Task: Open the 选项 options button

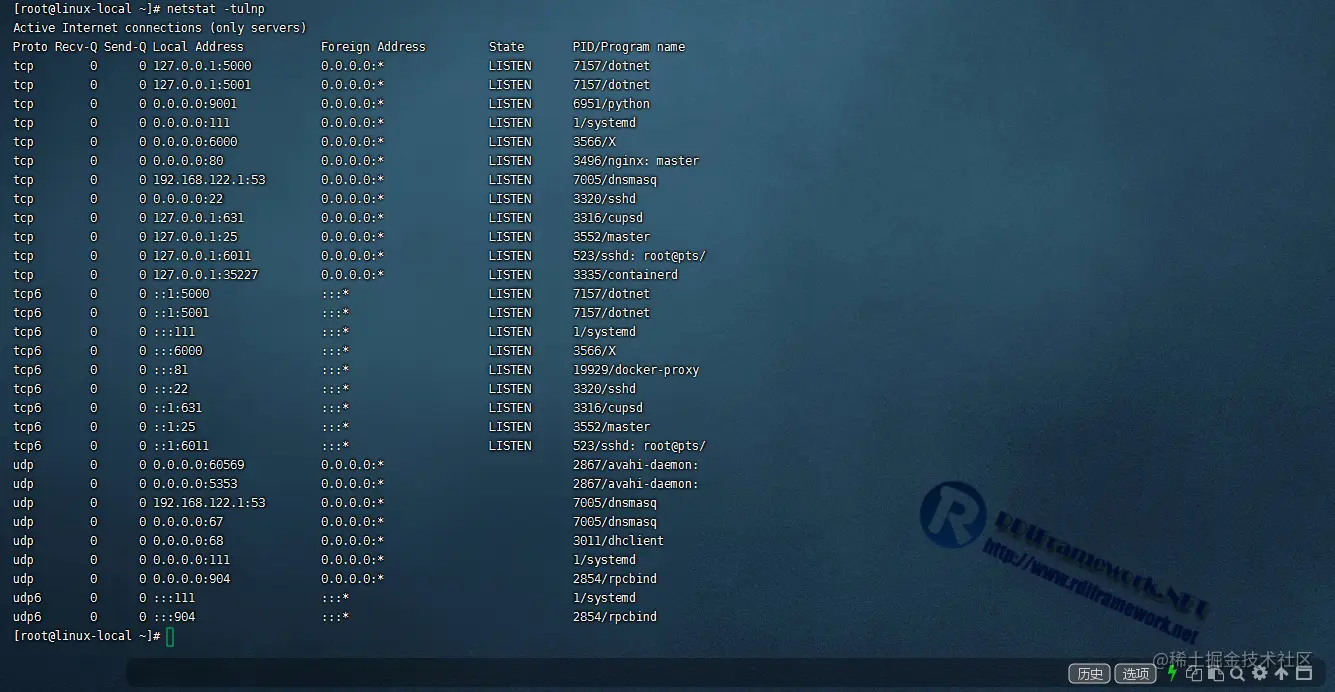Action: 1136,673
